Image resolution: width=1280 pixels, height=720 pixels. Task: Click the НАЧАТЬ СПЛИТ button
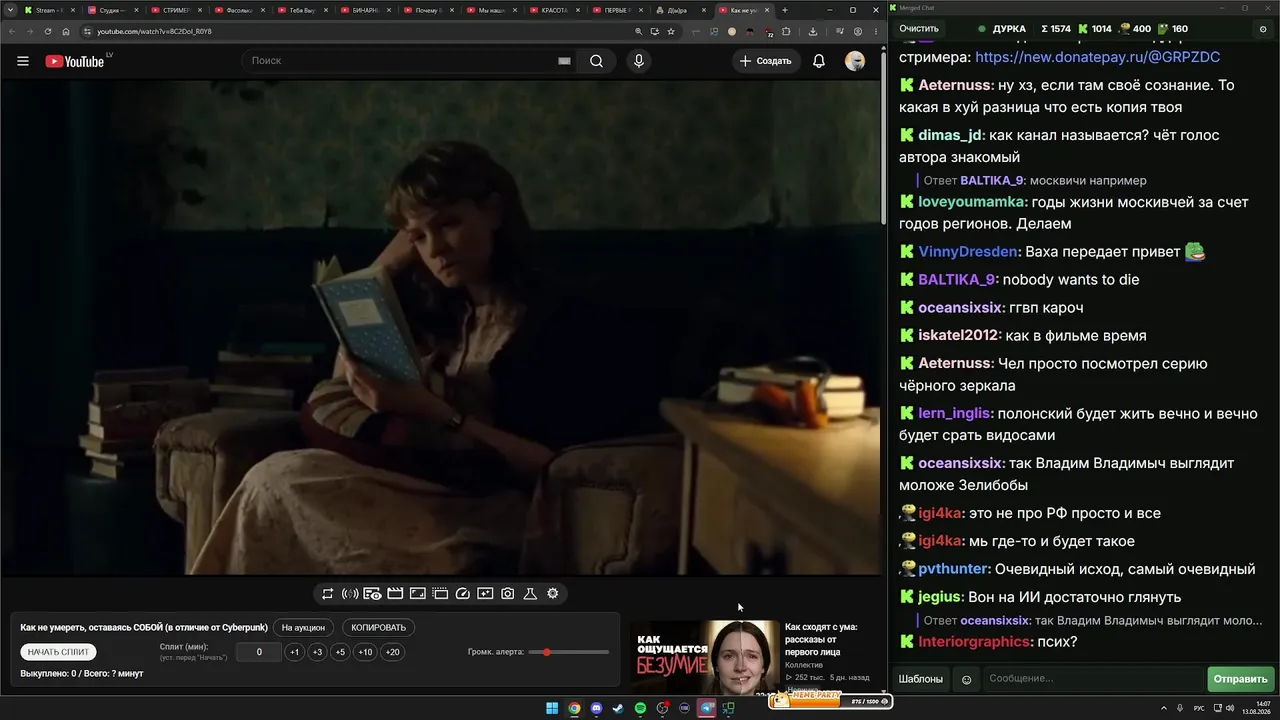(59, 652)
